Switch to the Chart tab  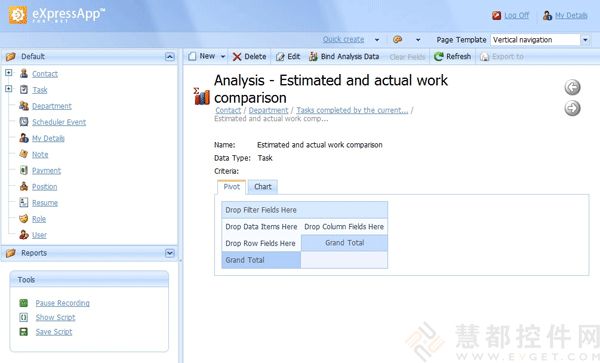point(263,187)
